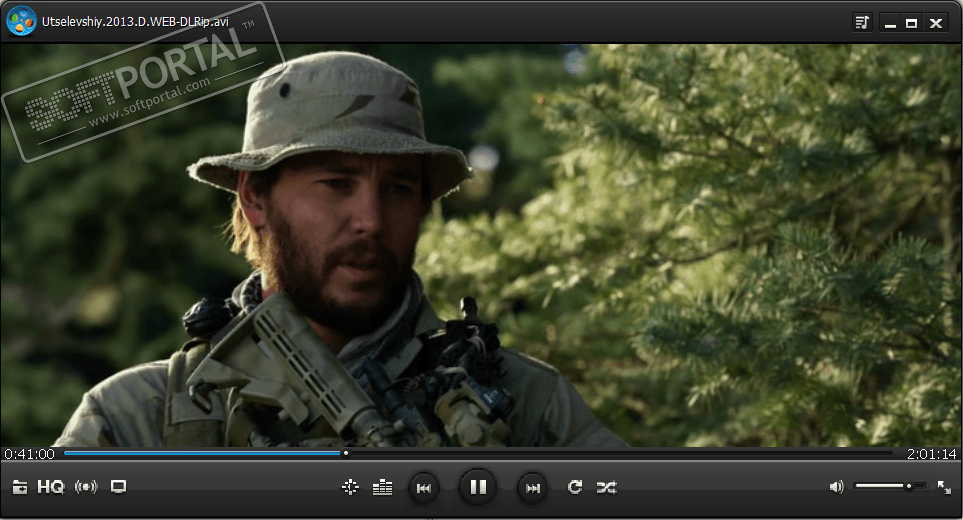This screenshot has width=963, height=520.
Task: Mute the audio with speaker icon
Action: [x=836, y=487]
